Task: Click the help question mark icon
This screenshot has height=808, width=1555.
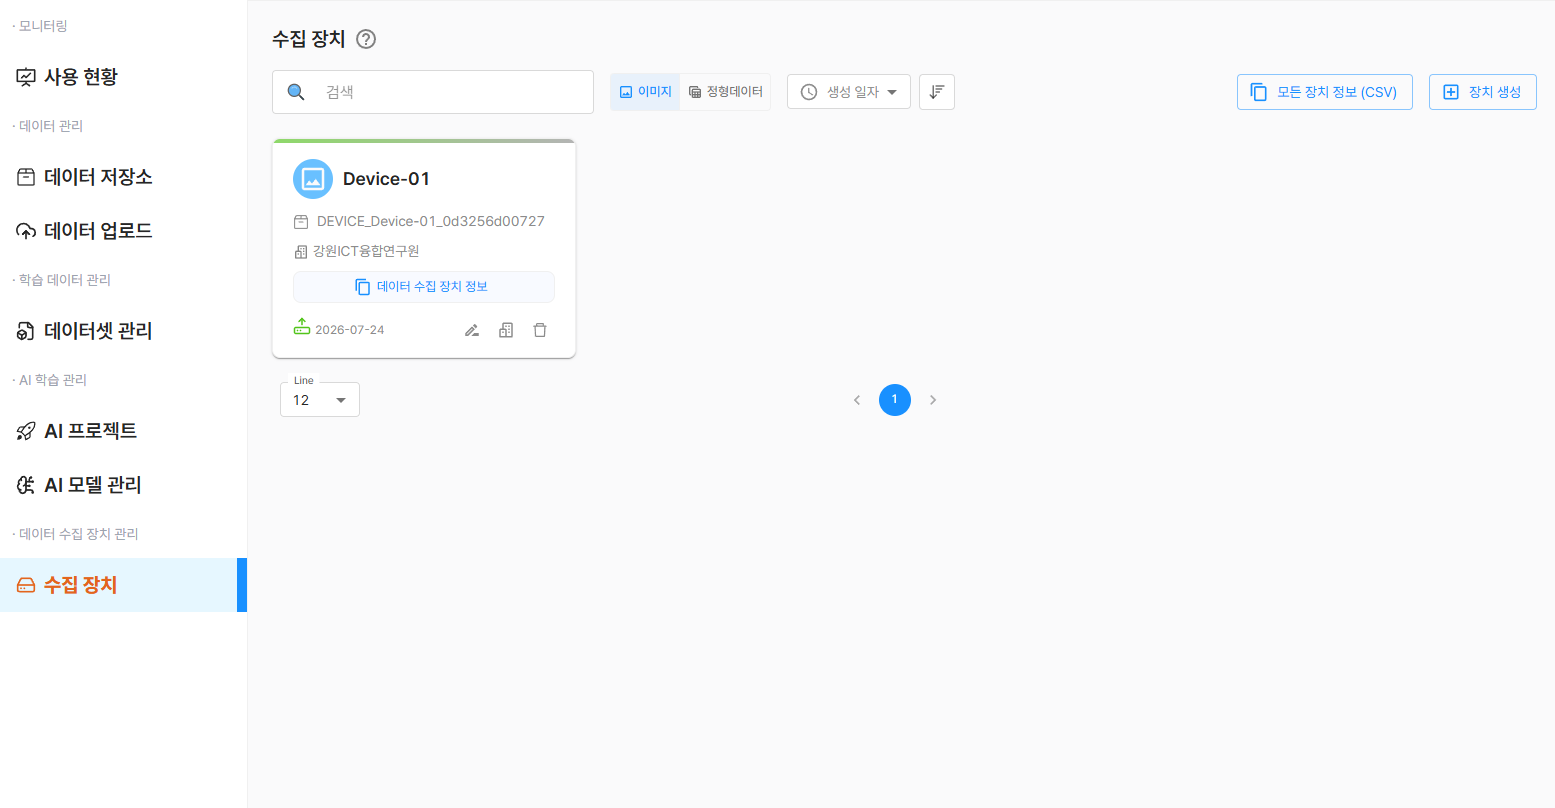Action: coord(366,39)
